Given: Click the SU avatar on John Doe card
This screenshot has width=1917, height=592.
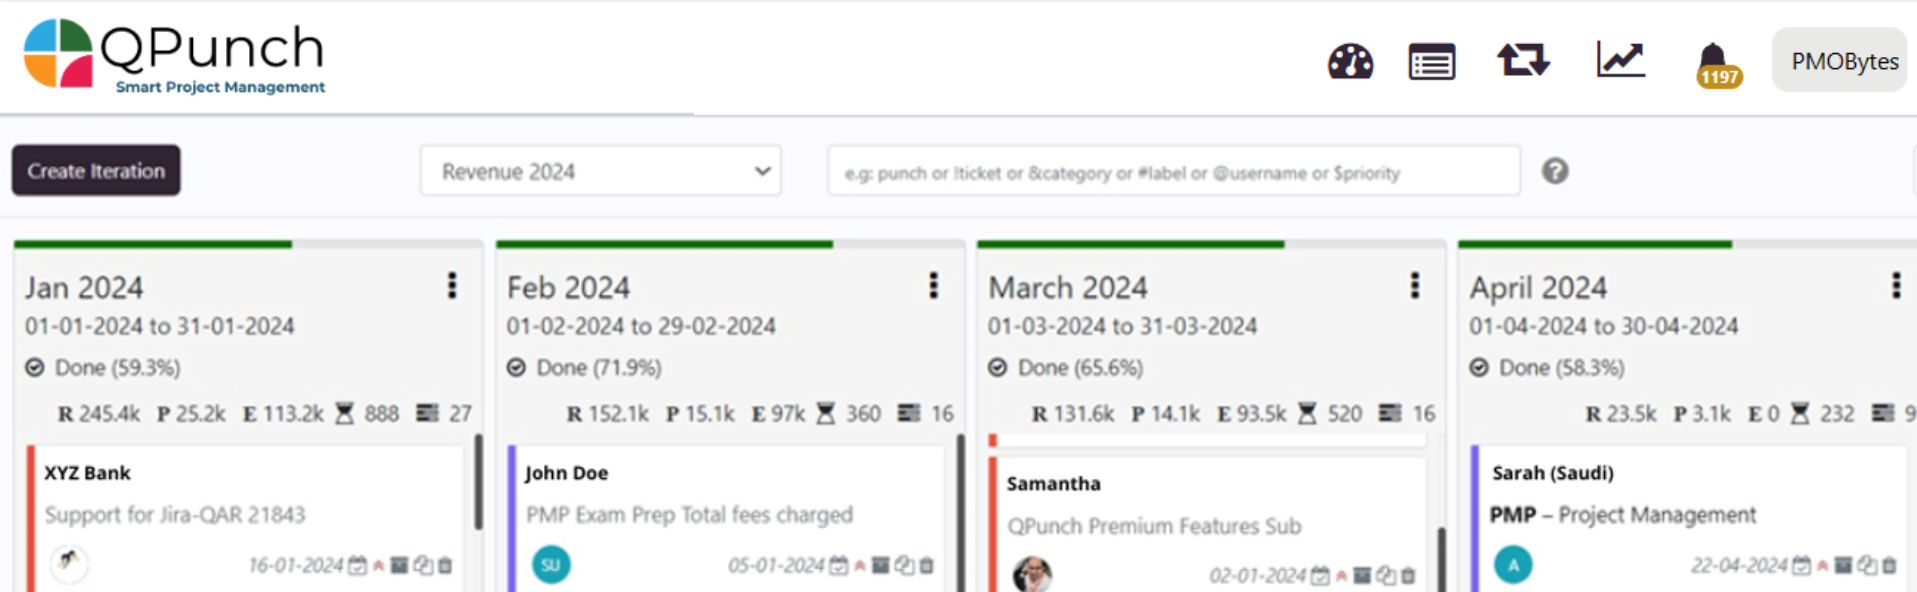Looking at the screenshot, I should click(x=551, y=565).
